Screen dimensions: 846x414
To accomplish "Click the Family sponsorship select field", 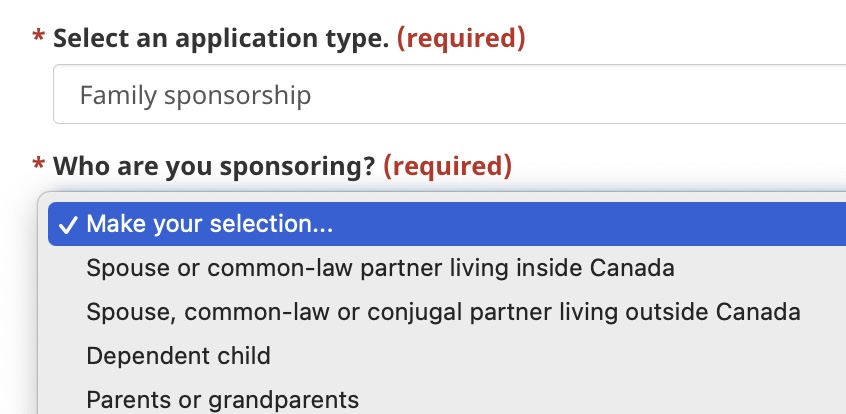I will (x=450, y=95).
